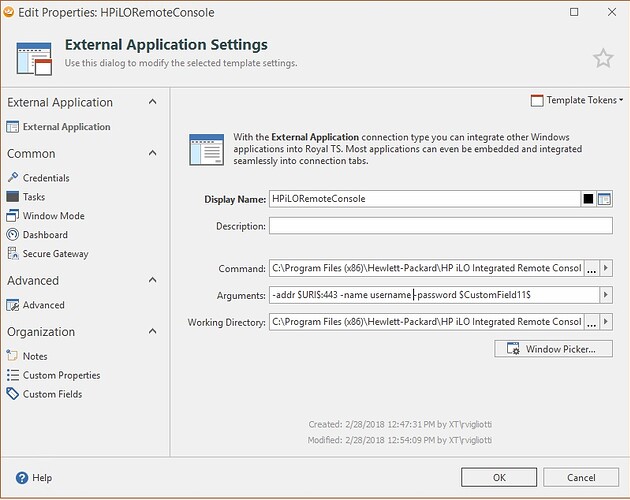
Task: Open the Window Mode settings
Action: pos(53,216)
